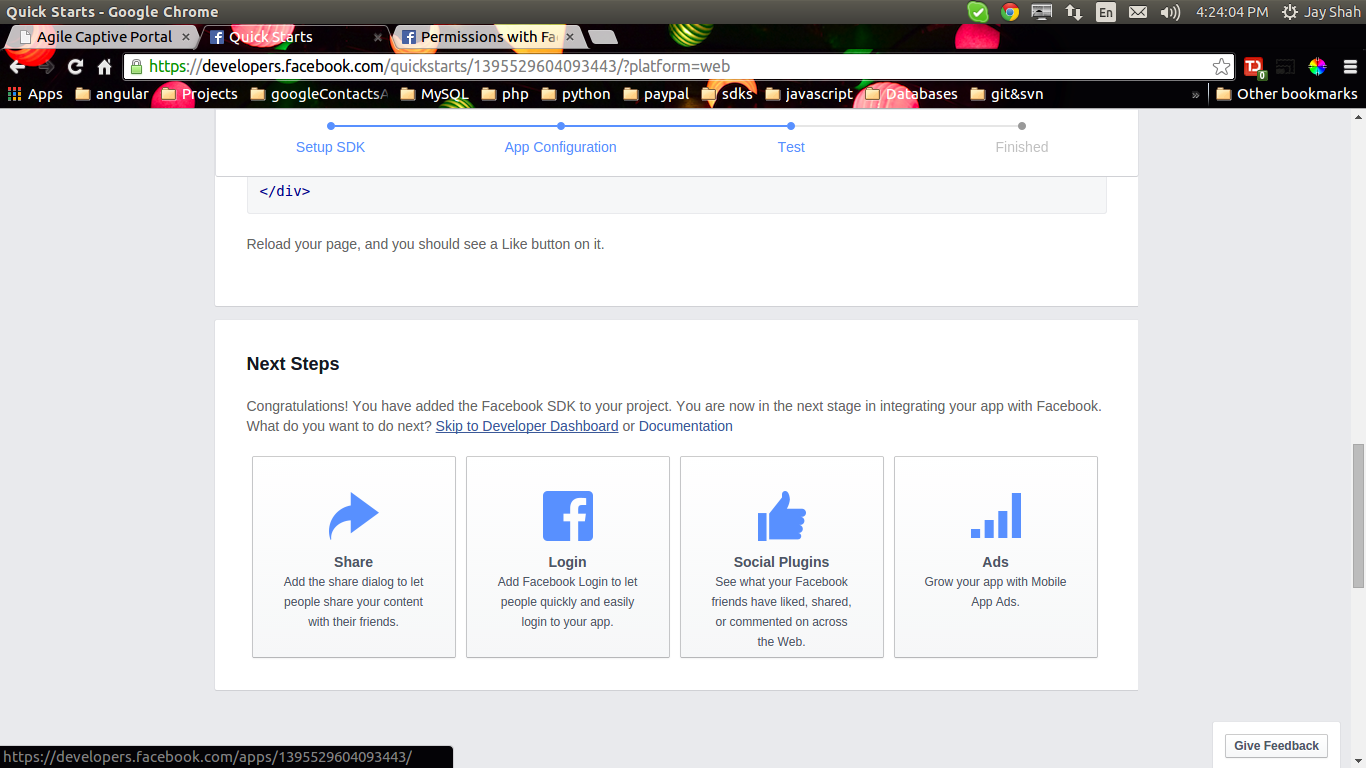The width and height of the screenshot is (1366, 768).
Task: Open the network connections tray icon
Action: [x=1074, y=12]
